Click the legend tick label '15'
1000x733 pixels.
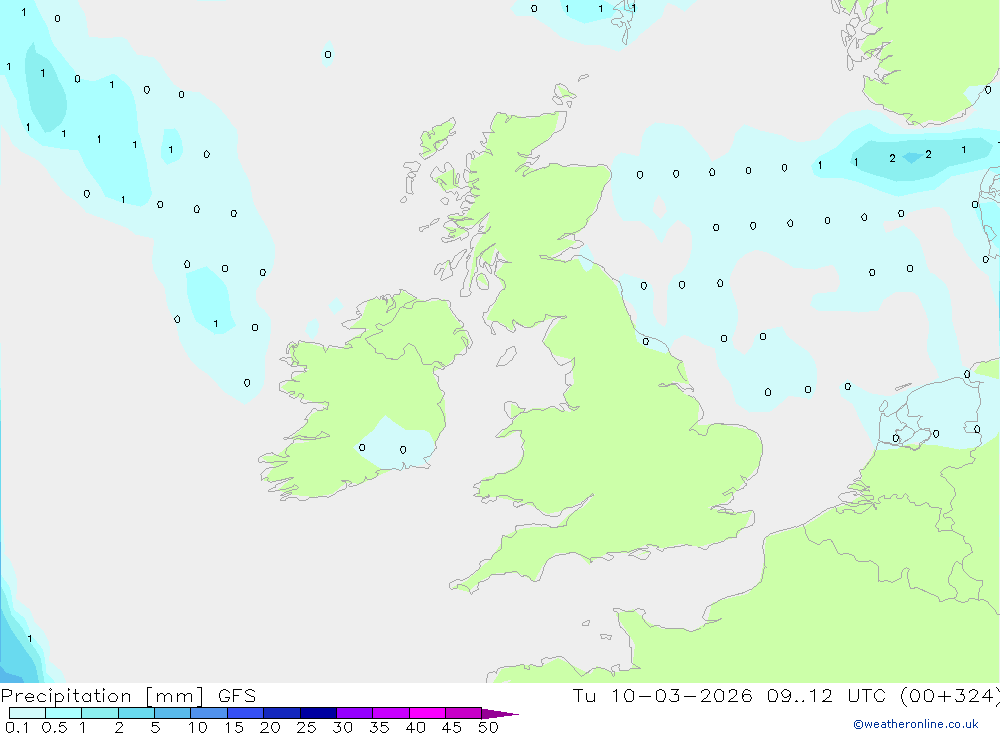click(234, 727)
